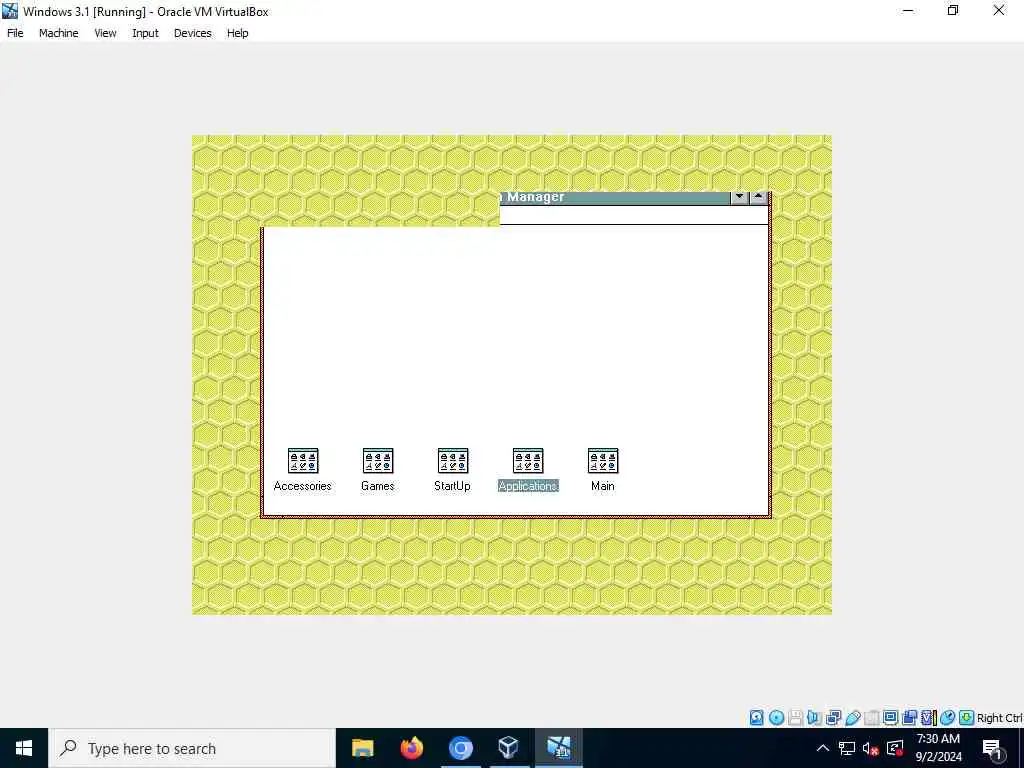Click the network tray icon
This screenshot has width=1024, height=768.
point(847,748)
